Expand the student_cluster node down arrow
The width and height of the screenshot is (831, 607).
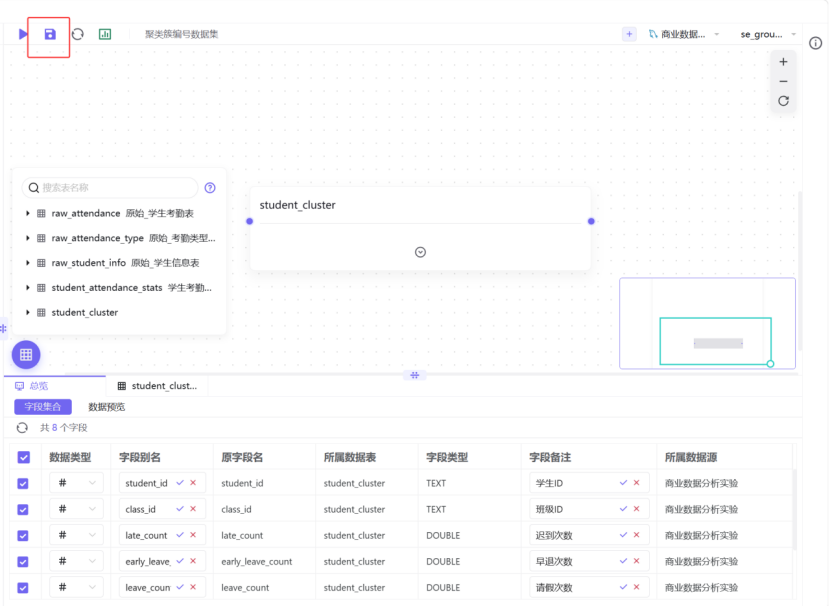point(420,252)
